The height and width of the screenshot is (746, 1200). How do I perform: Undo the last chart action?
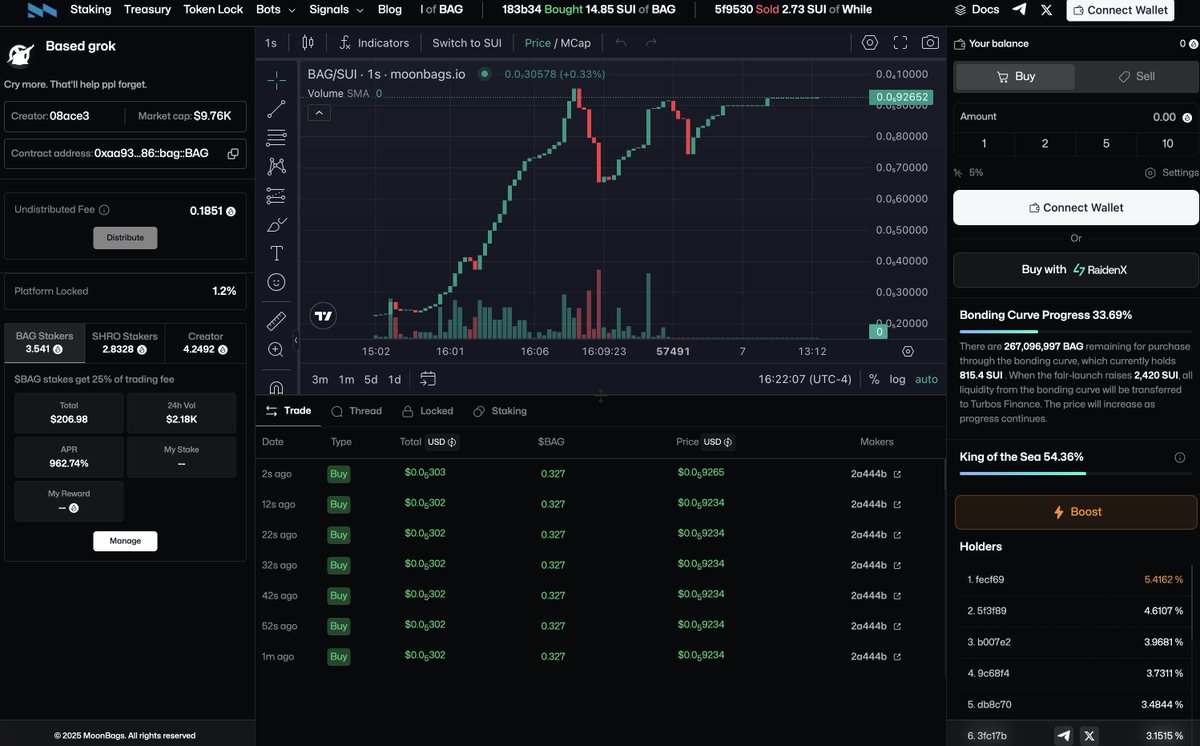(x=621, y=43)
